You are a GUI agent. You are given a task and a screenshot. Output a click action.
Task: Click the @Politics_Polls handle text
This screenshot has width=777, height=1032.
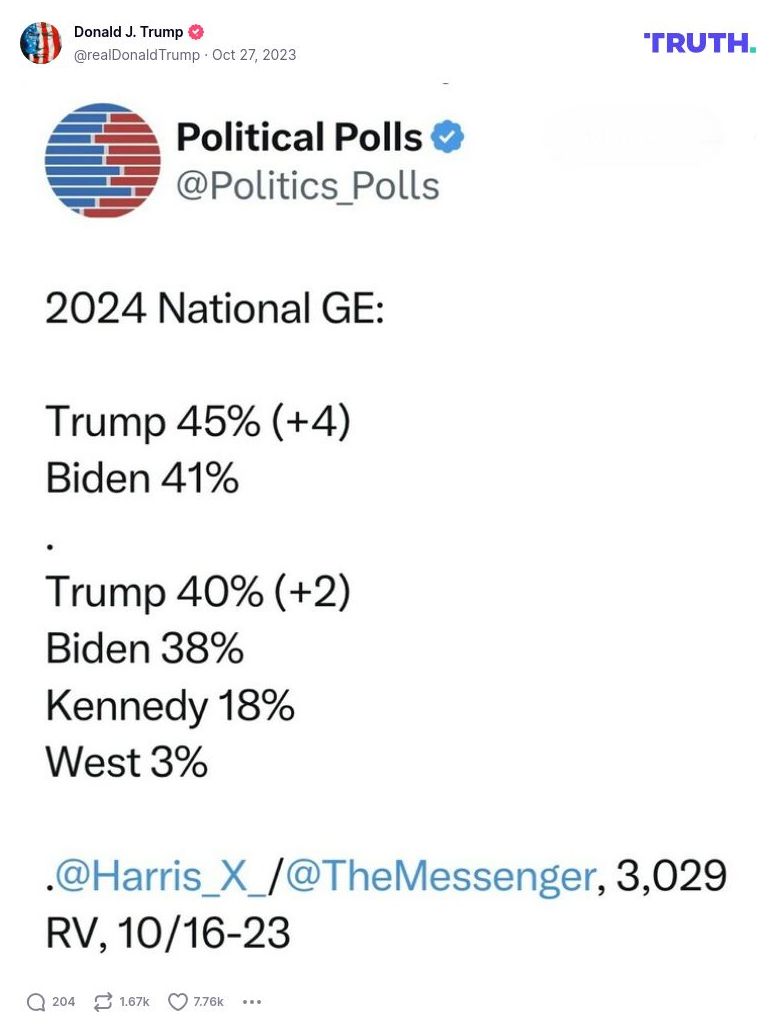307,184
